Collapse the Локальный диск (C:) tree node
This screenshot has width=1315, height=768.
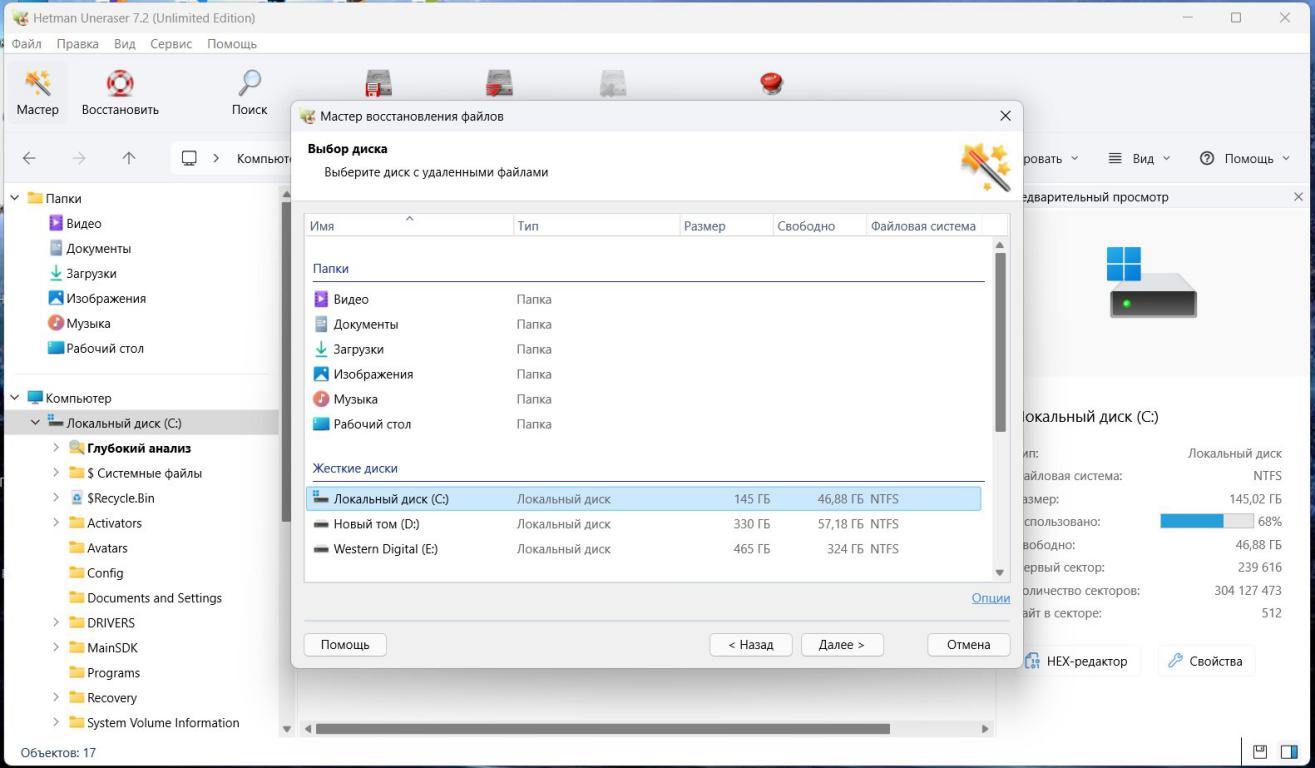coord(36,423)
